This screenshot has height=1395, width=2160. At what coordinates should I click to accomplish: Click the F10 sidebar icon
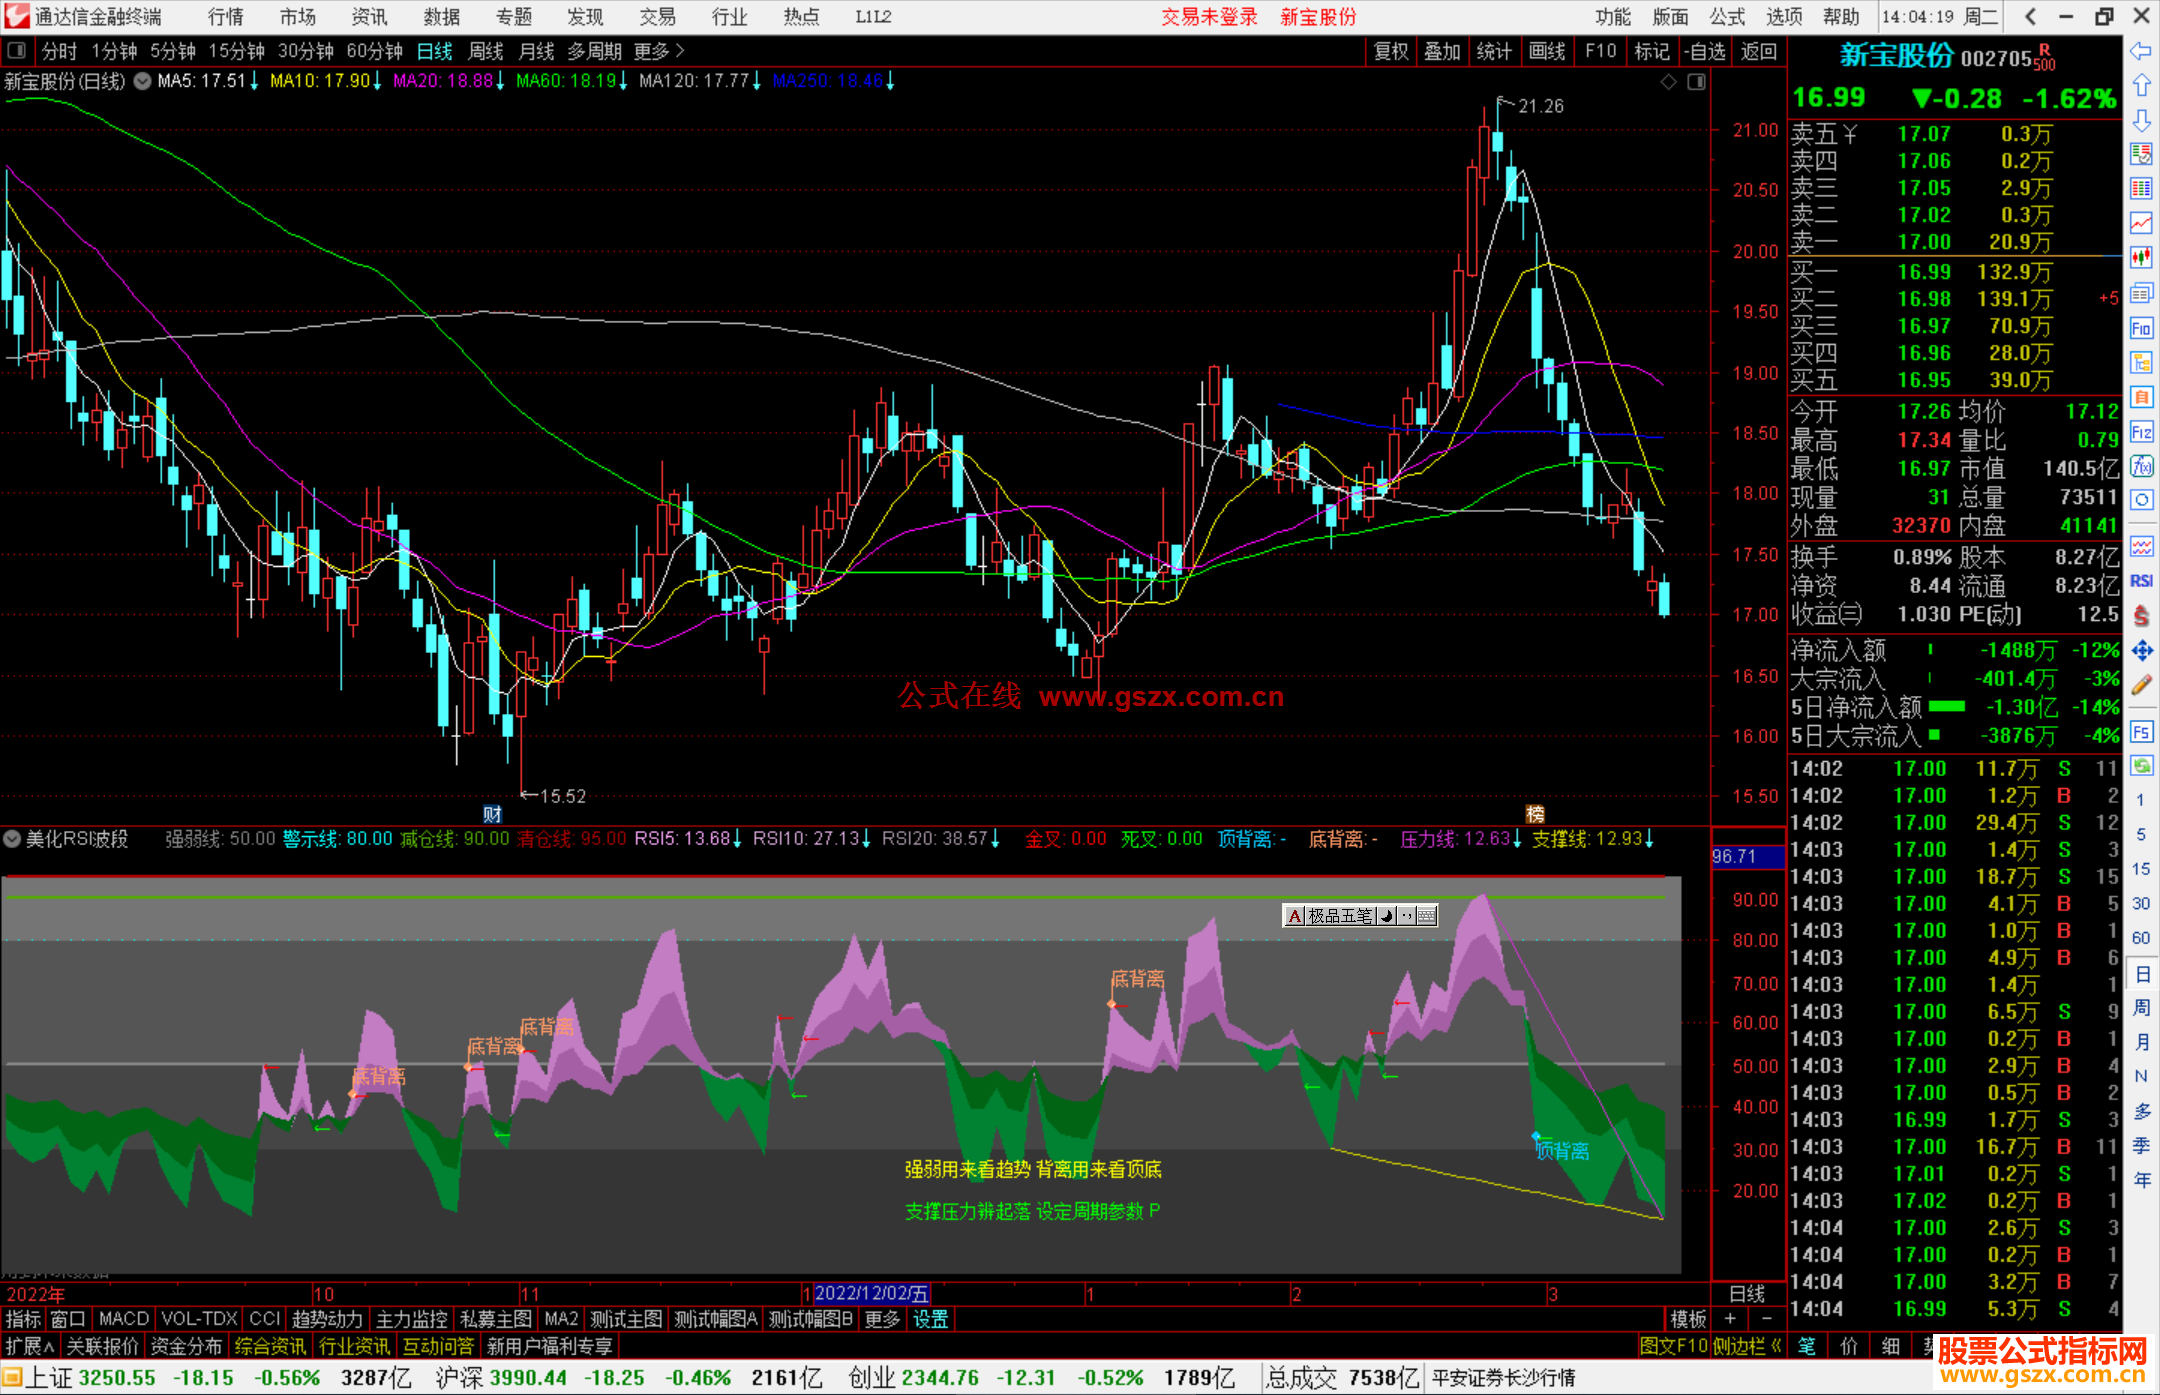(x=2141, y=328)
